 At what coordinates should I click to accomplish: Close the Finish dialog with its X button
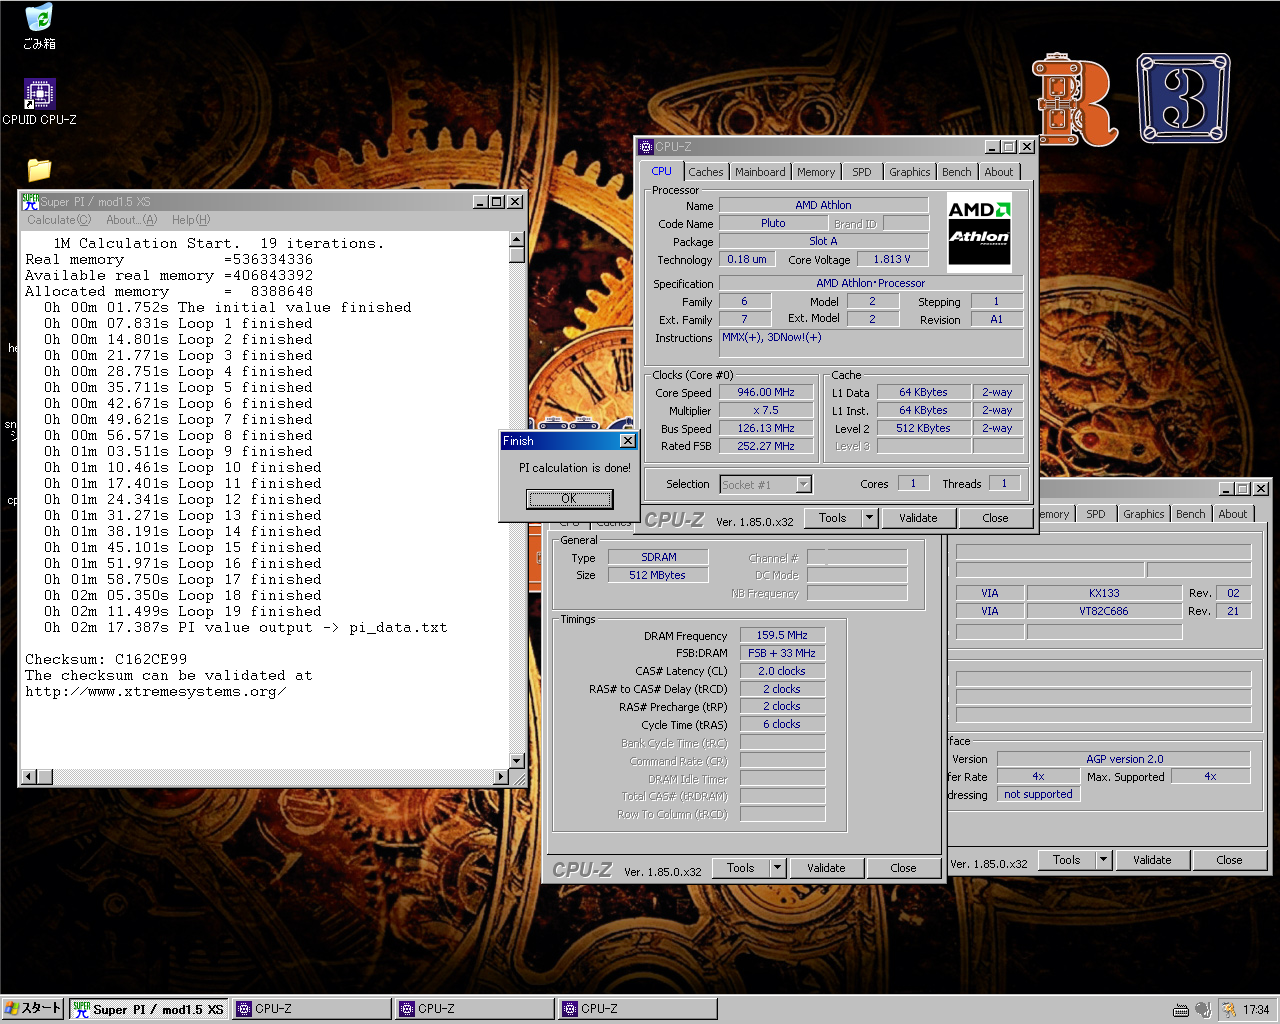coord(627,441)
